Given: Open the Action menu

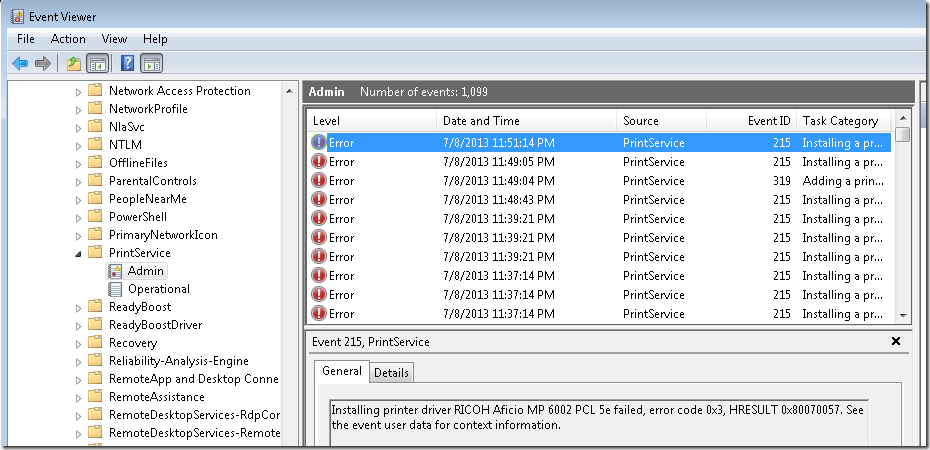Looking at the screenshot, I should (x=68, y=39).
